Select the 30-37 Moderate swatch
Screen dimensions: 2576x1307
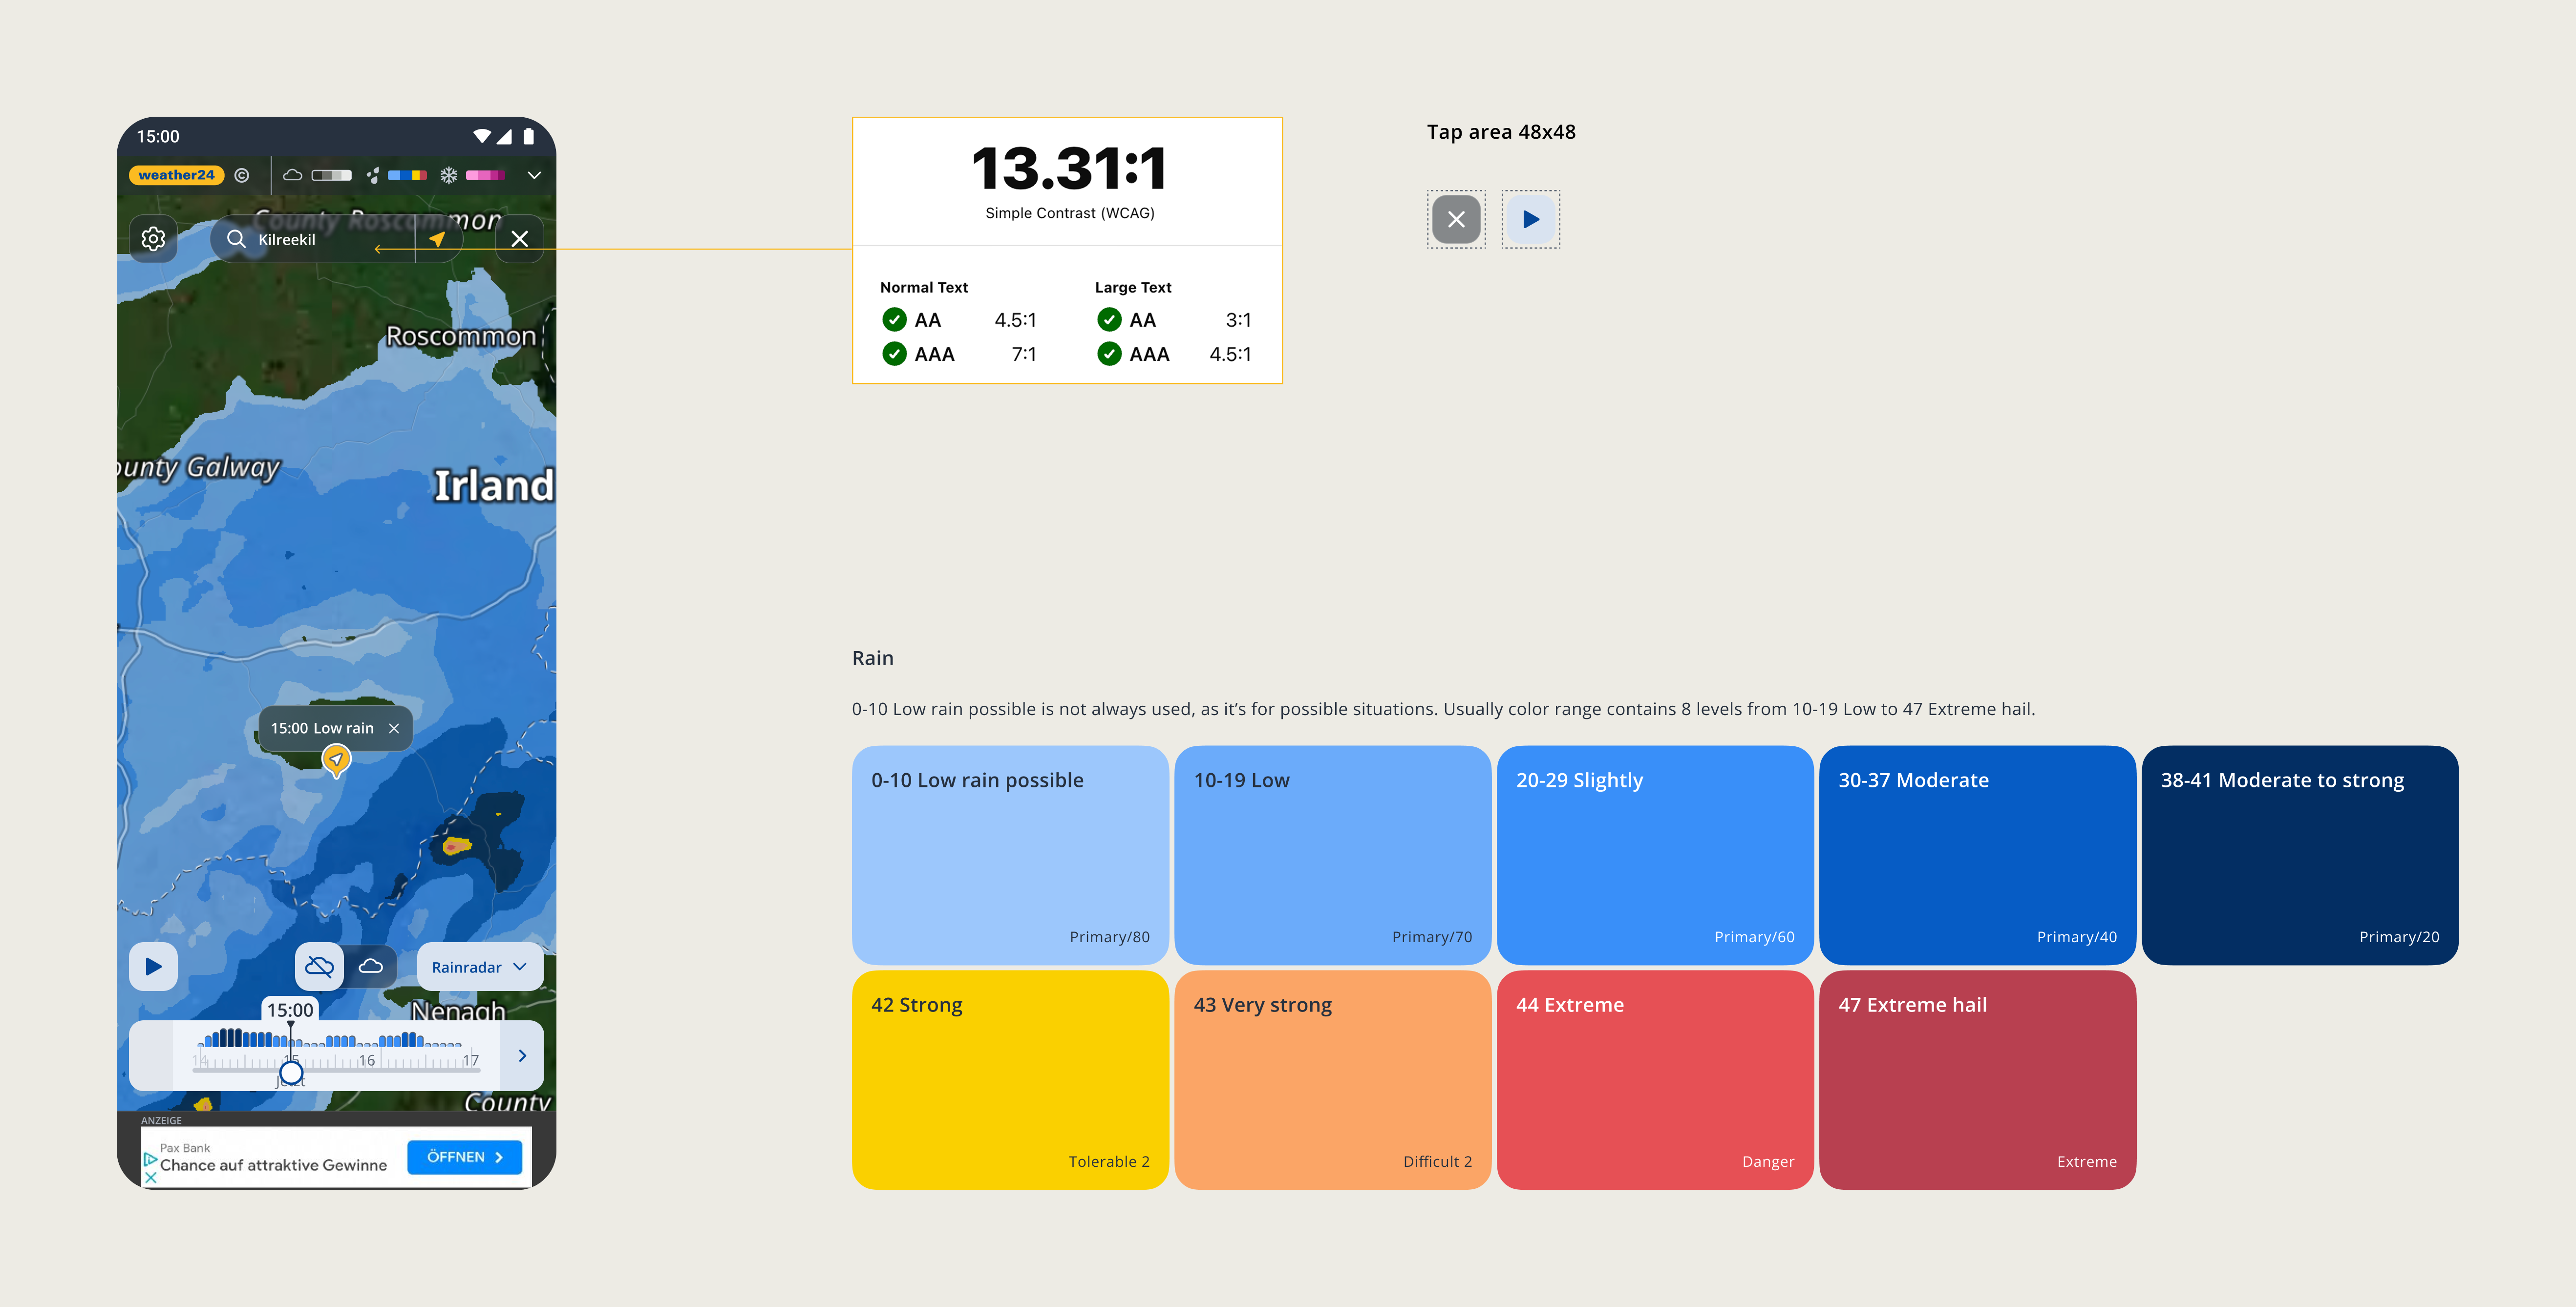[x=1977, y=855]
